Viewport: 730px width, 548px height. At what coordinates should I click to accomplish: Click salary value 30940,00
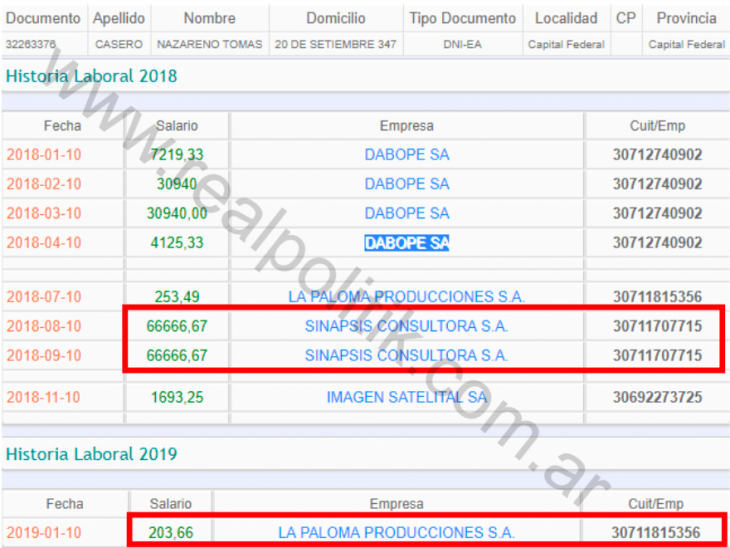pos(177,213)
